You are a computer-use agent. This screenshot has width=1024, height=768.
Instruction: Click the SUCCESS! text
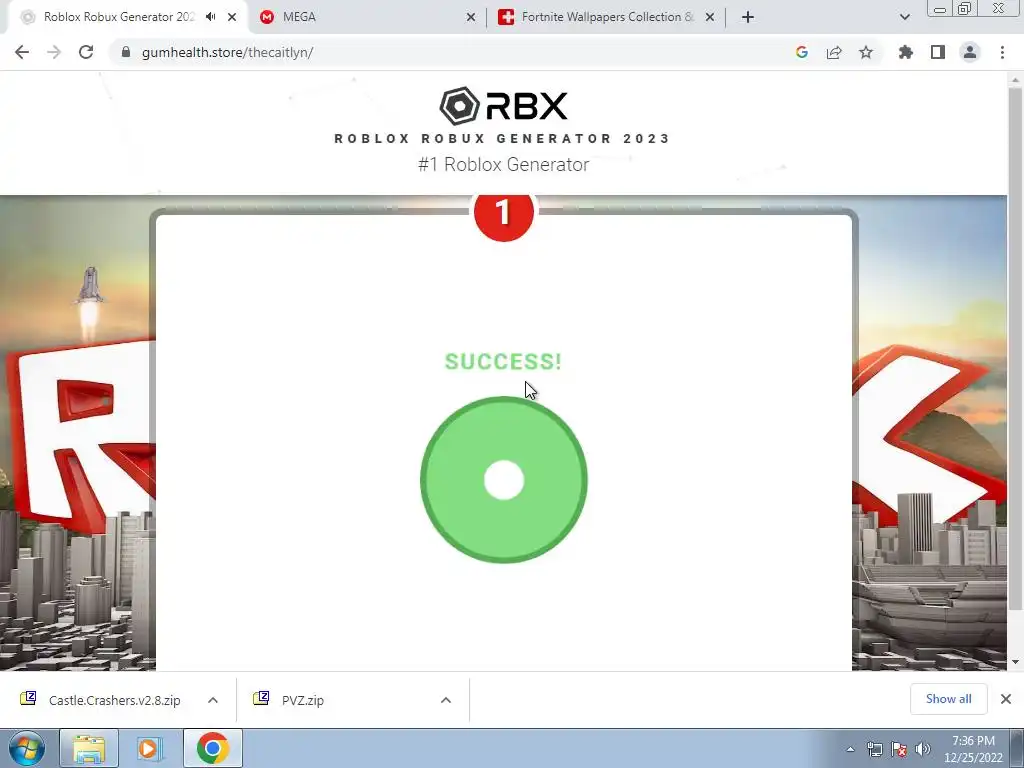click(503, 361)
